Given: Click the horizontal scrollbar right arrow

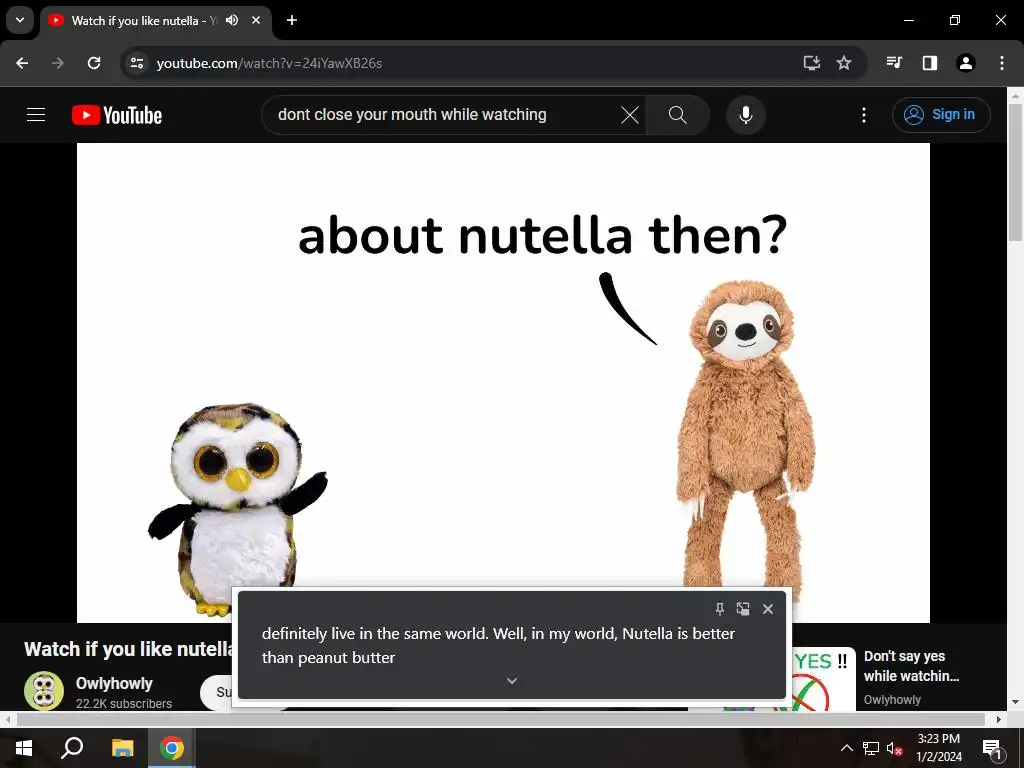Looking at the screenshot, I should coord(999,719).
